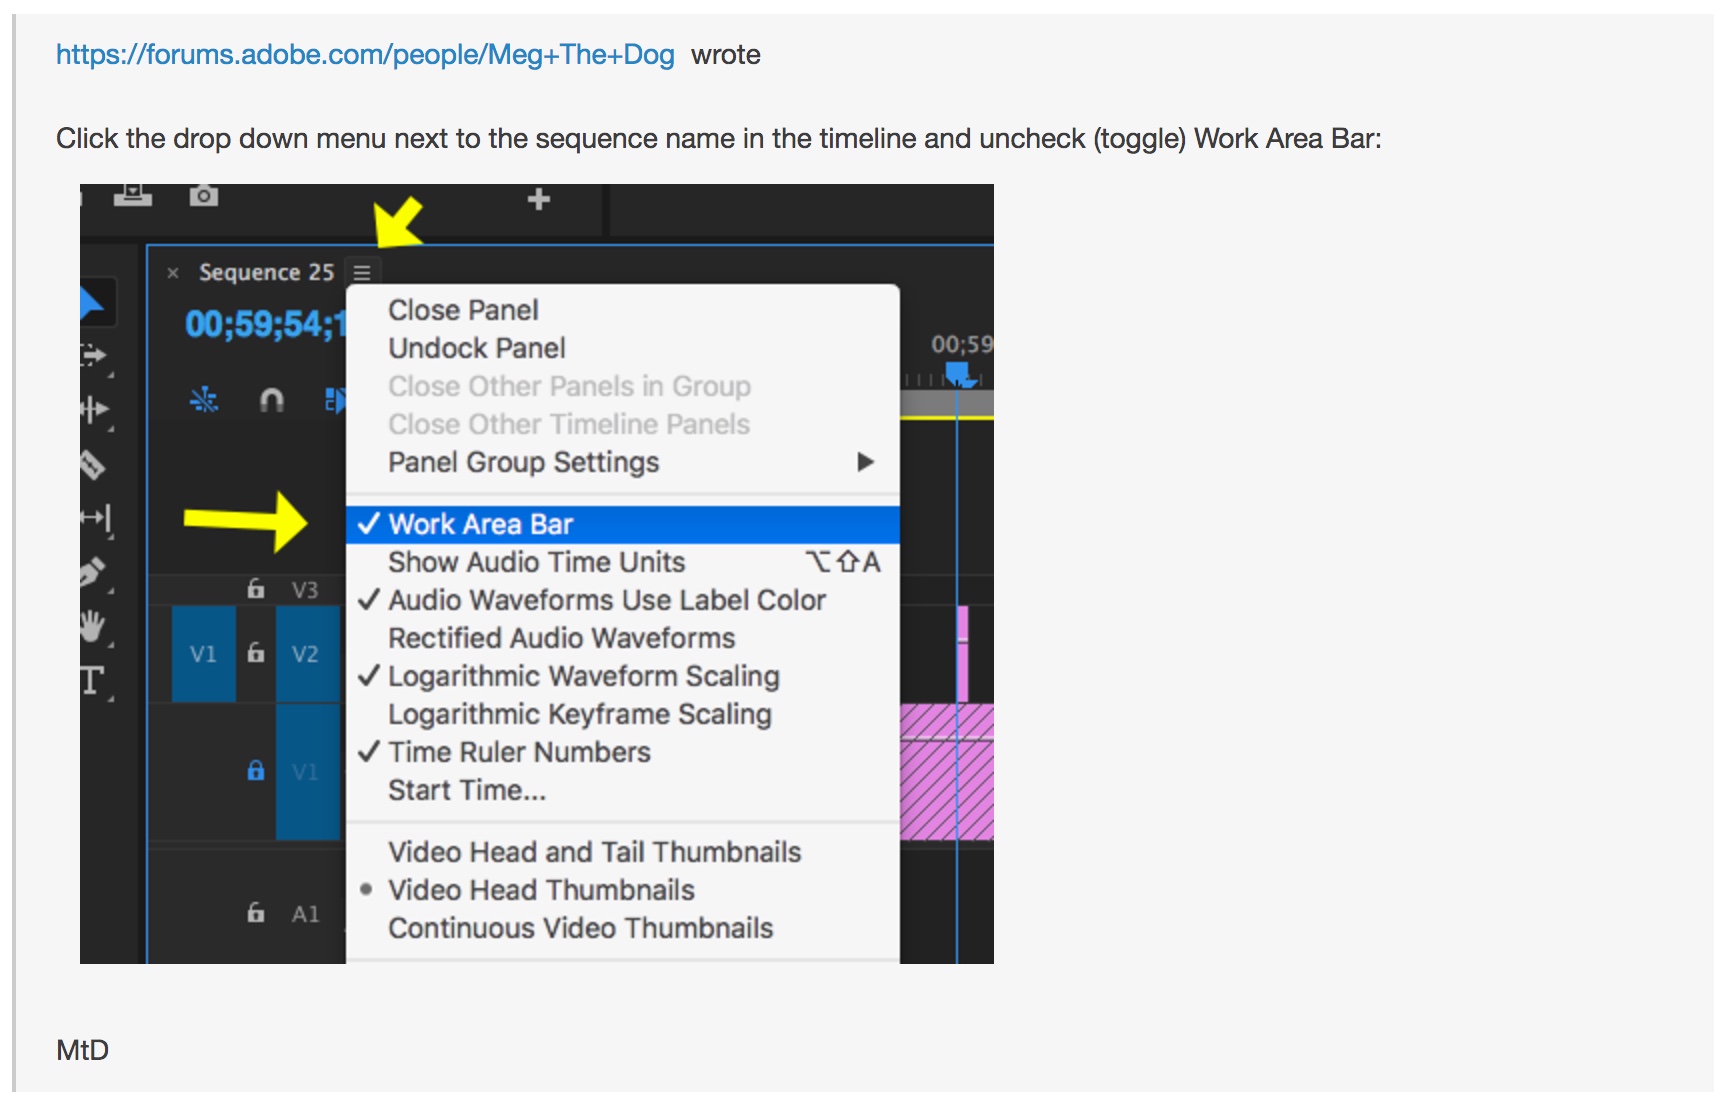
Task: Click the plus button editor icon
Action: pyautogui.click(x=539, y=199)
